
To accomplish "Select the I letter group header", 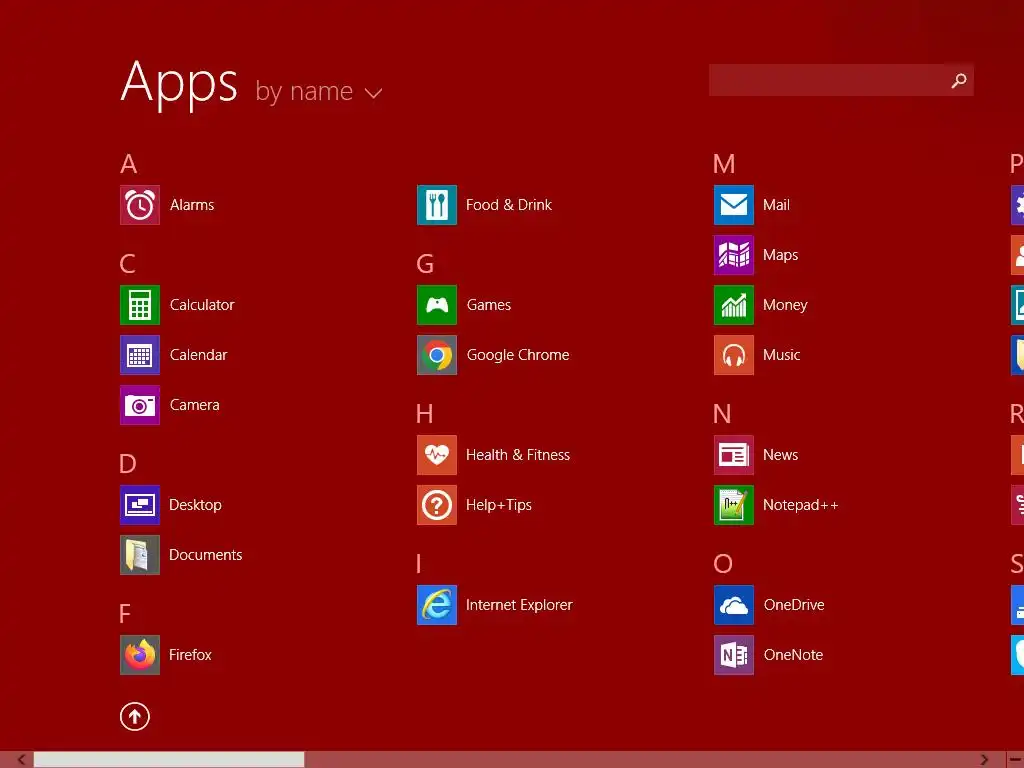I will click(419, 564).
